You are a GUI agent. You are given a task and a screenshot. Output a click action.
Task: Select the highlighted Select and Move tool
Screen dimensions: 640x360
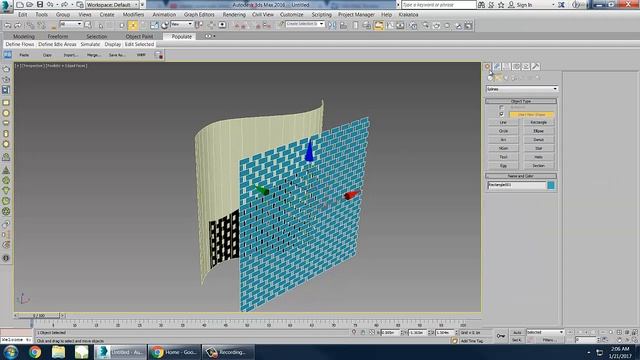(x=133, y=25)
